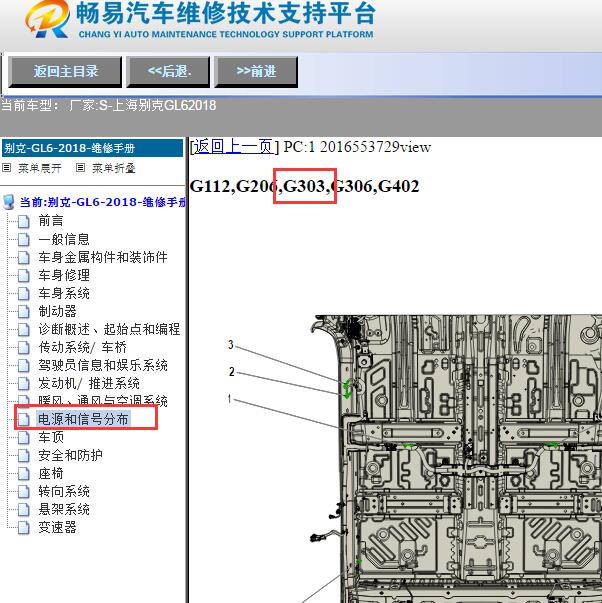Go forward with the >>前进 button
Image resolution: width=602 pixels, height=603 pixels.
(256, 72)
